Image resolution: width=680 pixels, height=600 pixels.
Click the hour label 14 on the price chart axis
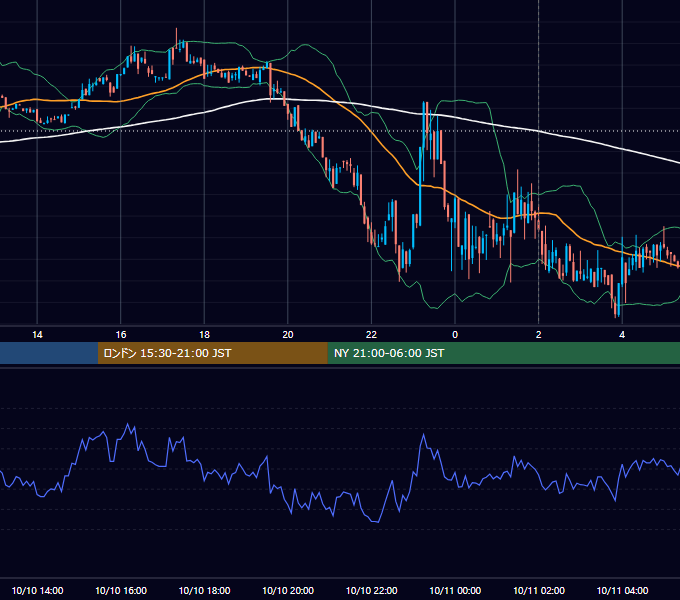[x=37, y=335]
